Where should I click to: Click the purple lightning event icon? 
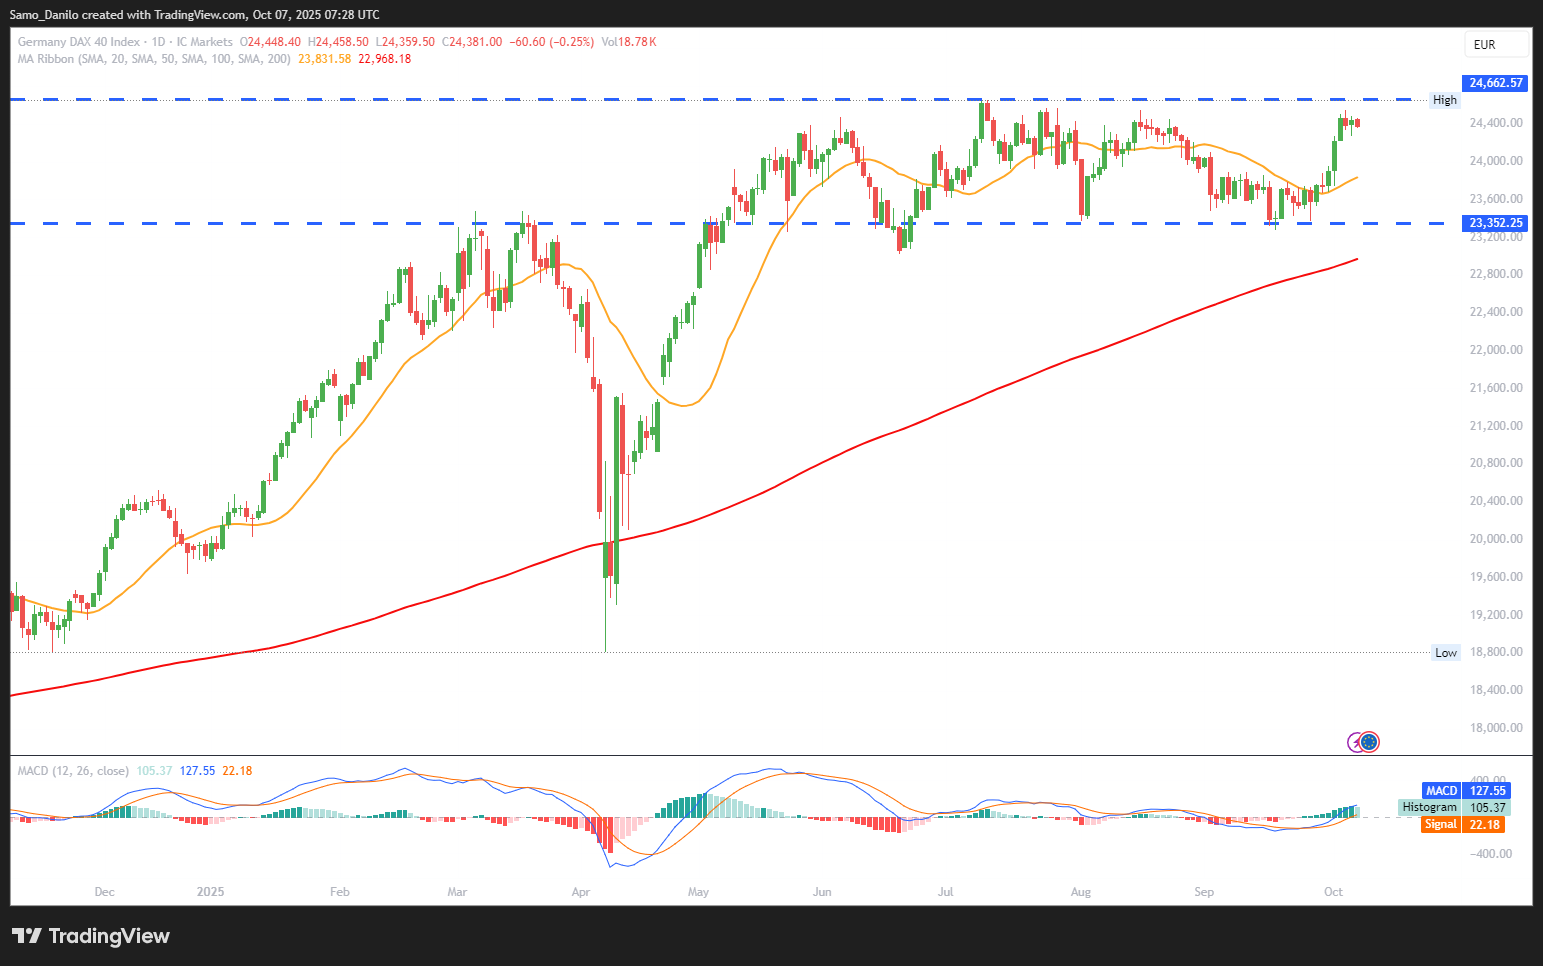(1355, 742)
